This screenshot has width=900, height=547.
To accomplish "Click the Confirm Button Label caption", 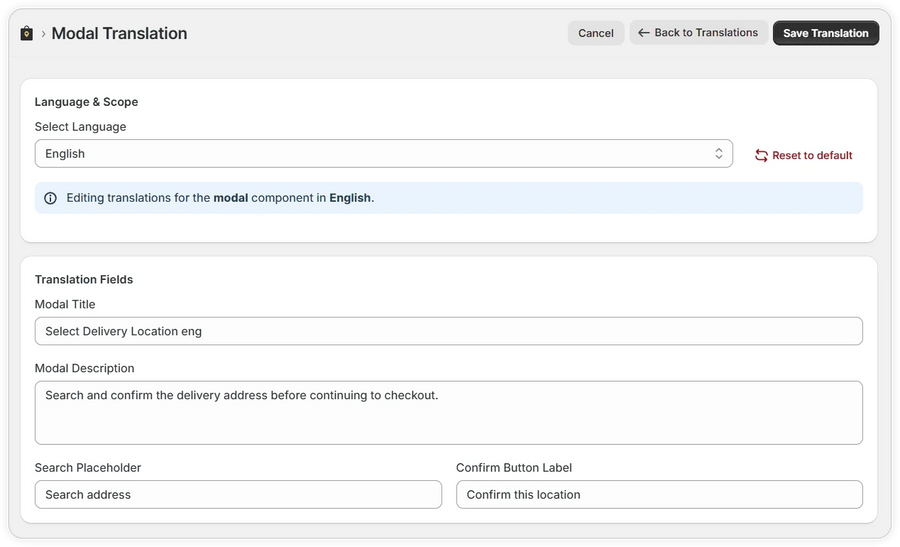I will (514, 468).
